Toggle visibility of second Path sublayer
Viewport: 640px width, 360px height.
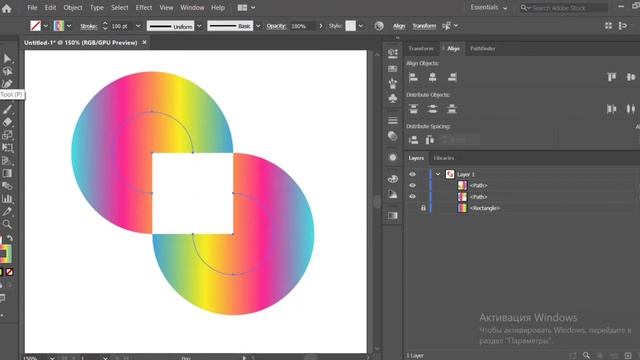[412, 197]
